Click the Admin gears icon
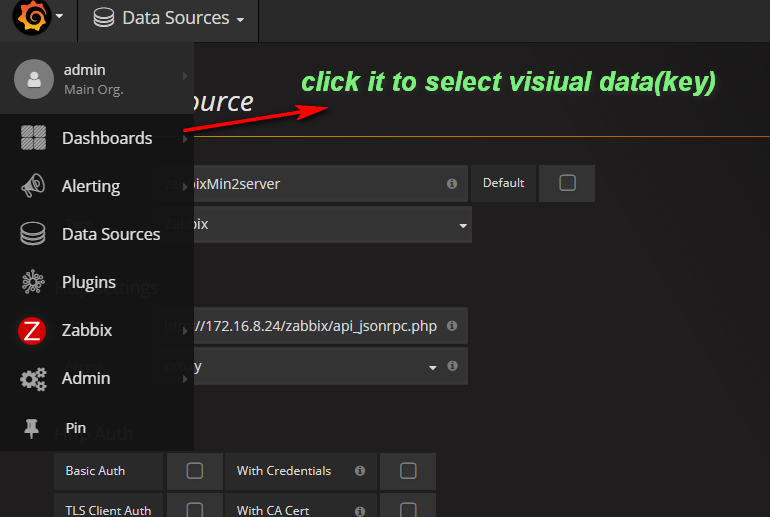Image resolution: width=770 pixels, height=517 pixels. [33, 379]
